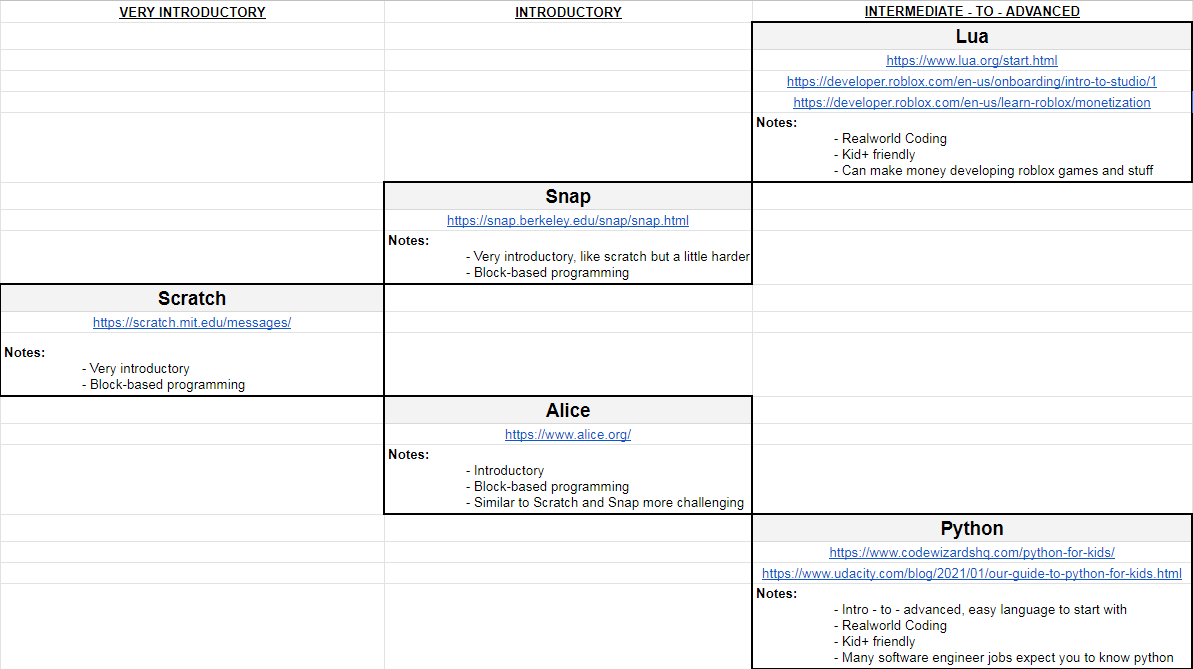Open the Udacity Python guide link
Screen dimensions: 1193x669
point(971,574)
